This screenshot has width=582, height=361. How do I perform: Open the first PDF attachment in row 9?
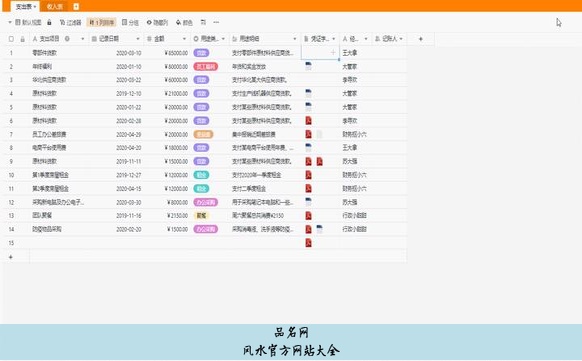(308, 161)
